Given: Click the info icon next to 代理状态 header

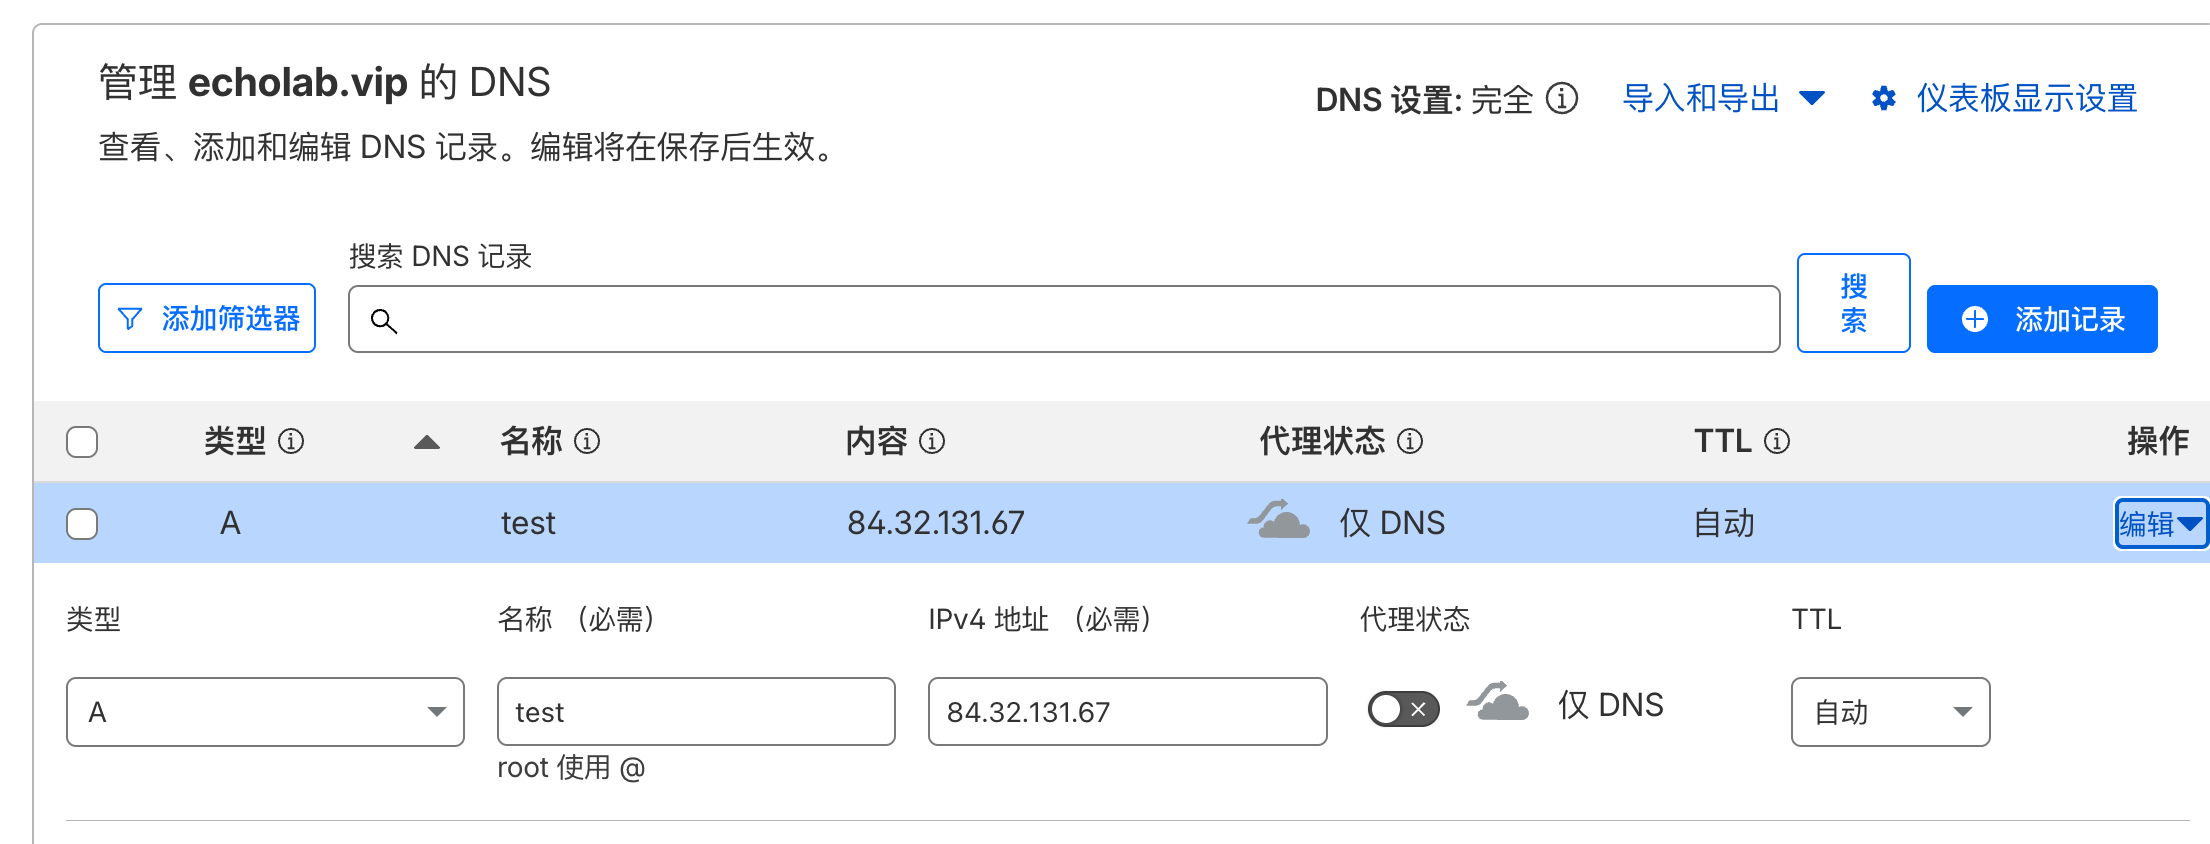Looking at the screenshot, I should 1410,441.
